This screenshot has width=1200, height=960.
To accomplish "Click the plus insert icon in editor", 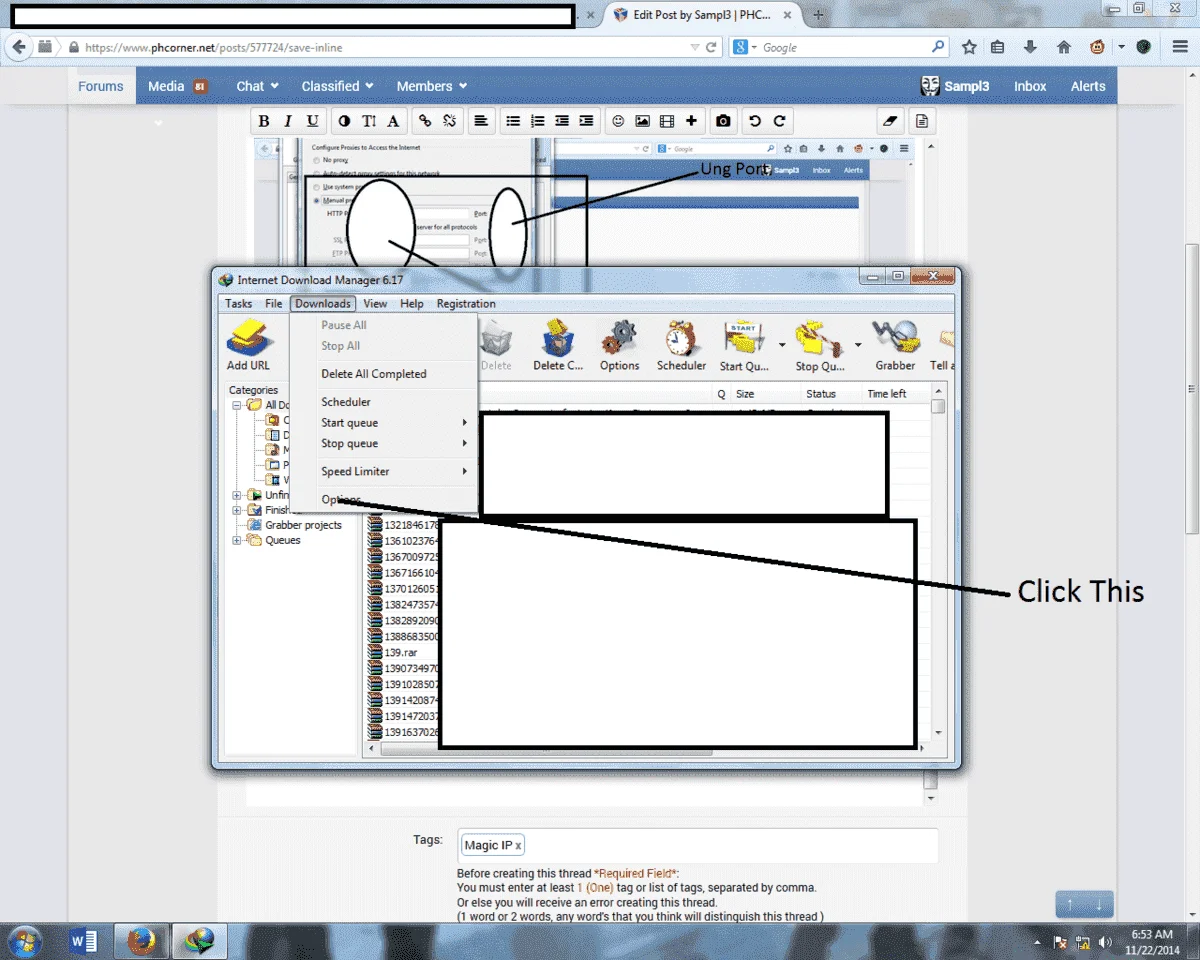I will [x=691, y=121].
